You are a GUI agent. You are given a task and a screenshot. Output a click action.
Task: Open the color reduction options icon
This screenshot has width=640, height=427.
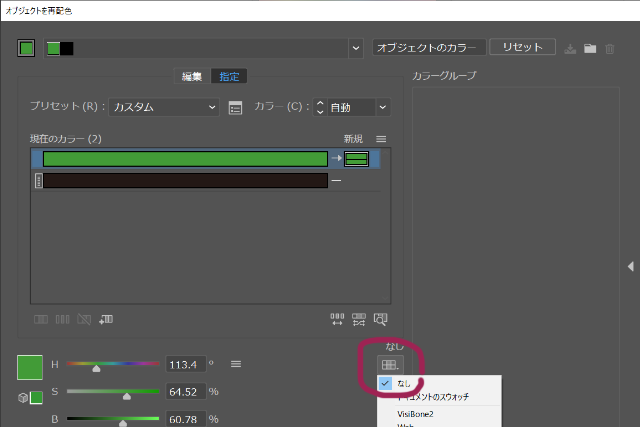click(x=236, y=108)
